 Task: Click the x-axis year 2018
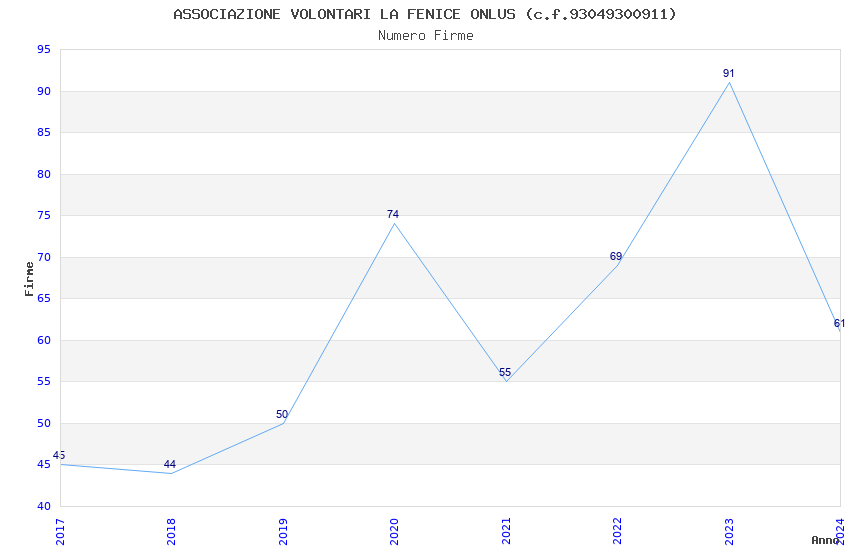pos(171,531)
